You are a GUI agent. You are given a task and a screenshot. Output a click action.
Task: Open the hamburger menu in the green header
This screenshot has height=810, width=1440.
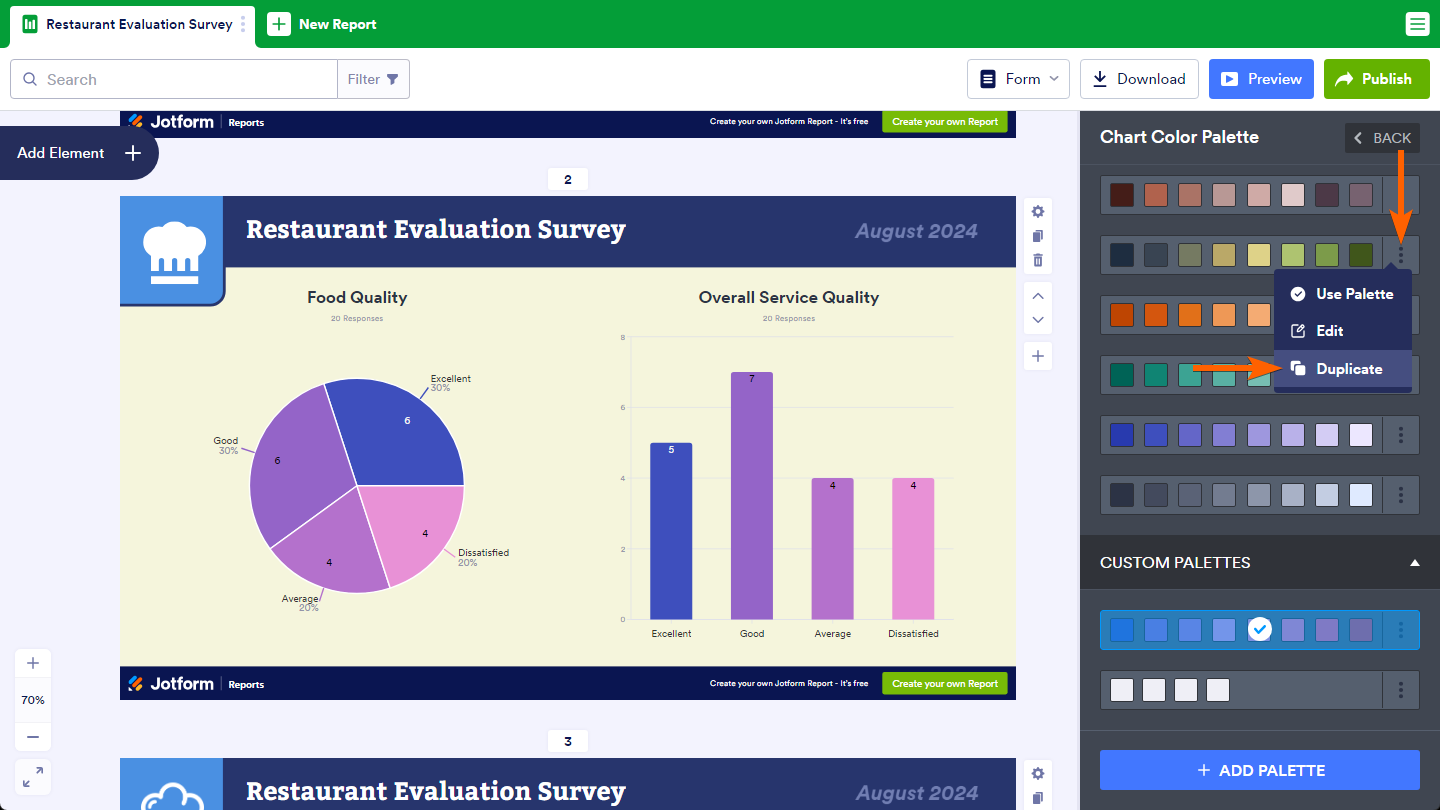click(x=1417, y=24)
